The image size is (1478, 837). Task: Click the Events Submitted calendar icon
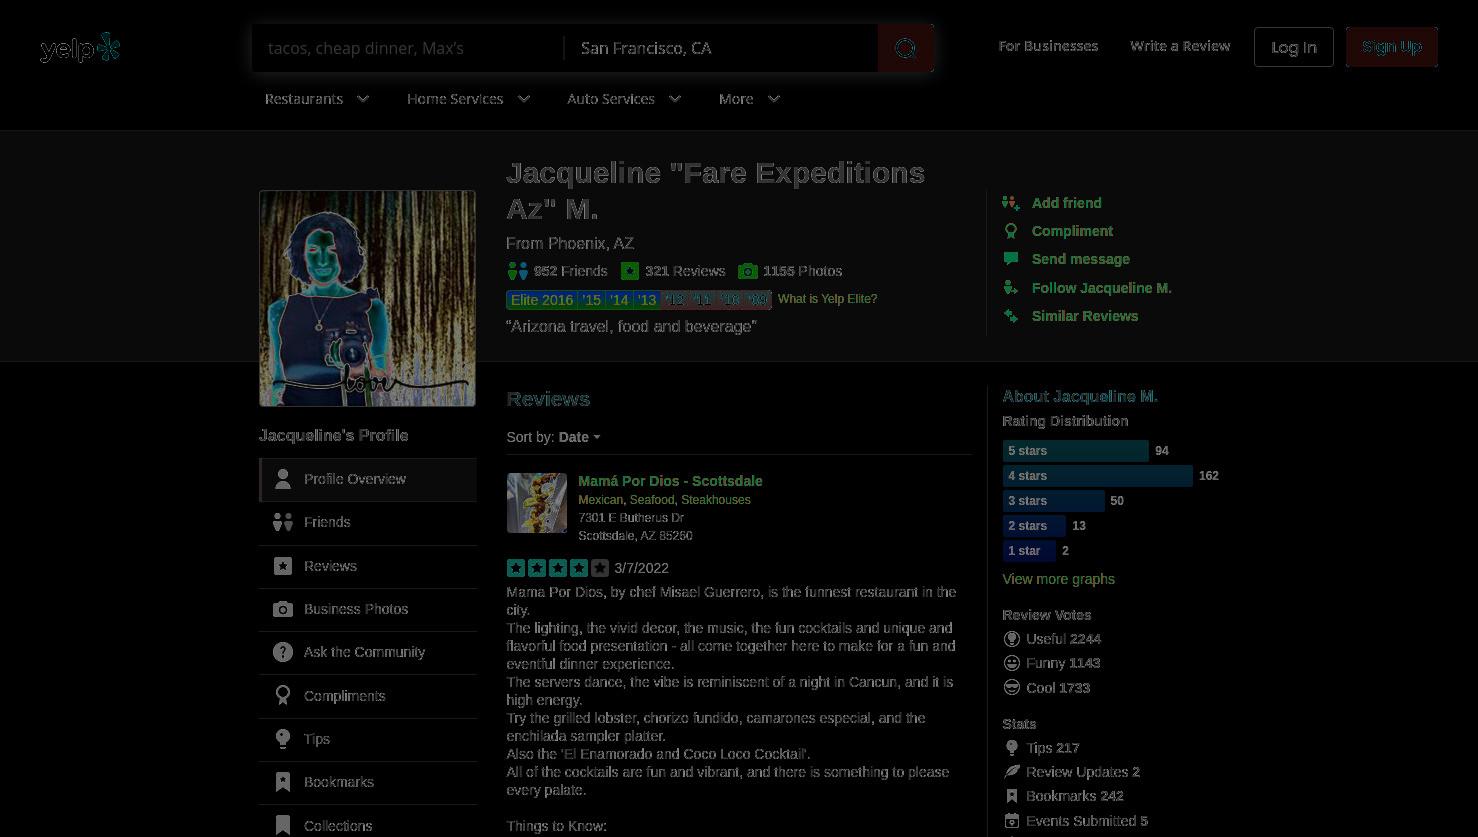click(1012, 821)
